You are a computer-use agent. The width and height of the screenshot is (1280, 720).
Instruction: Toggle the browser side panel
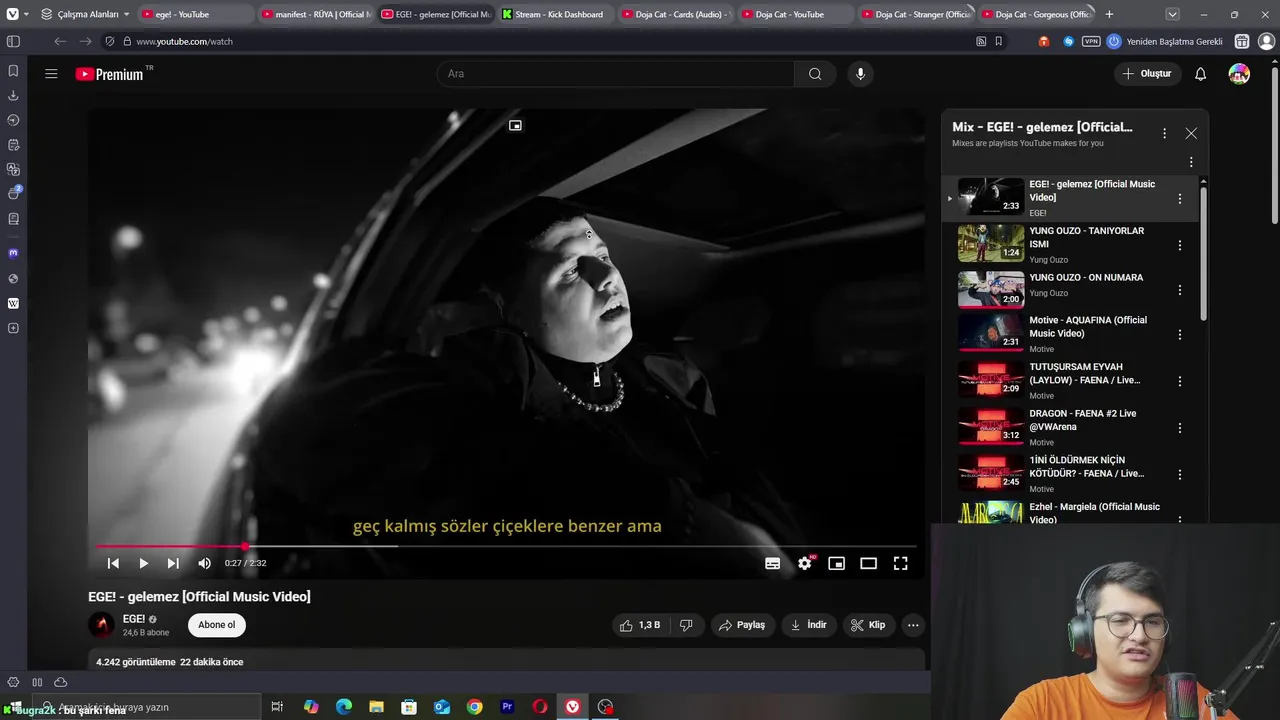pyautogui.click(x=13, y=41)
